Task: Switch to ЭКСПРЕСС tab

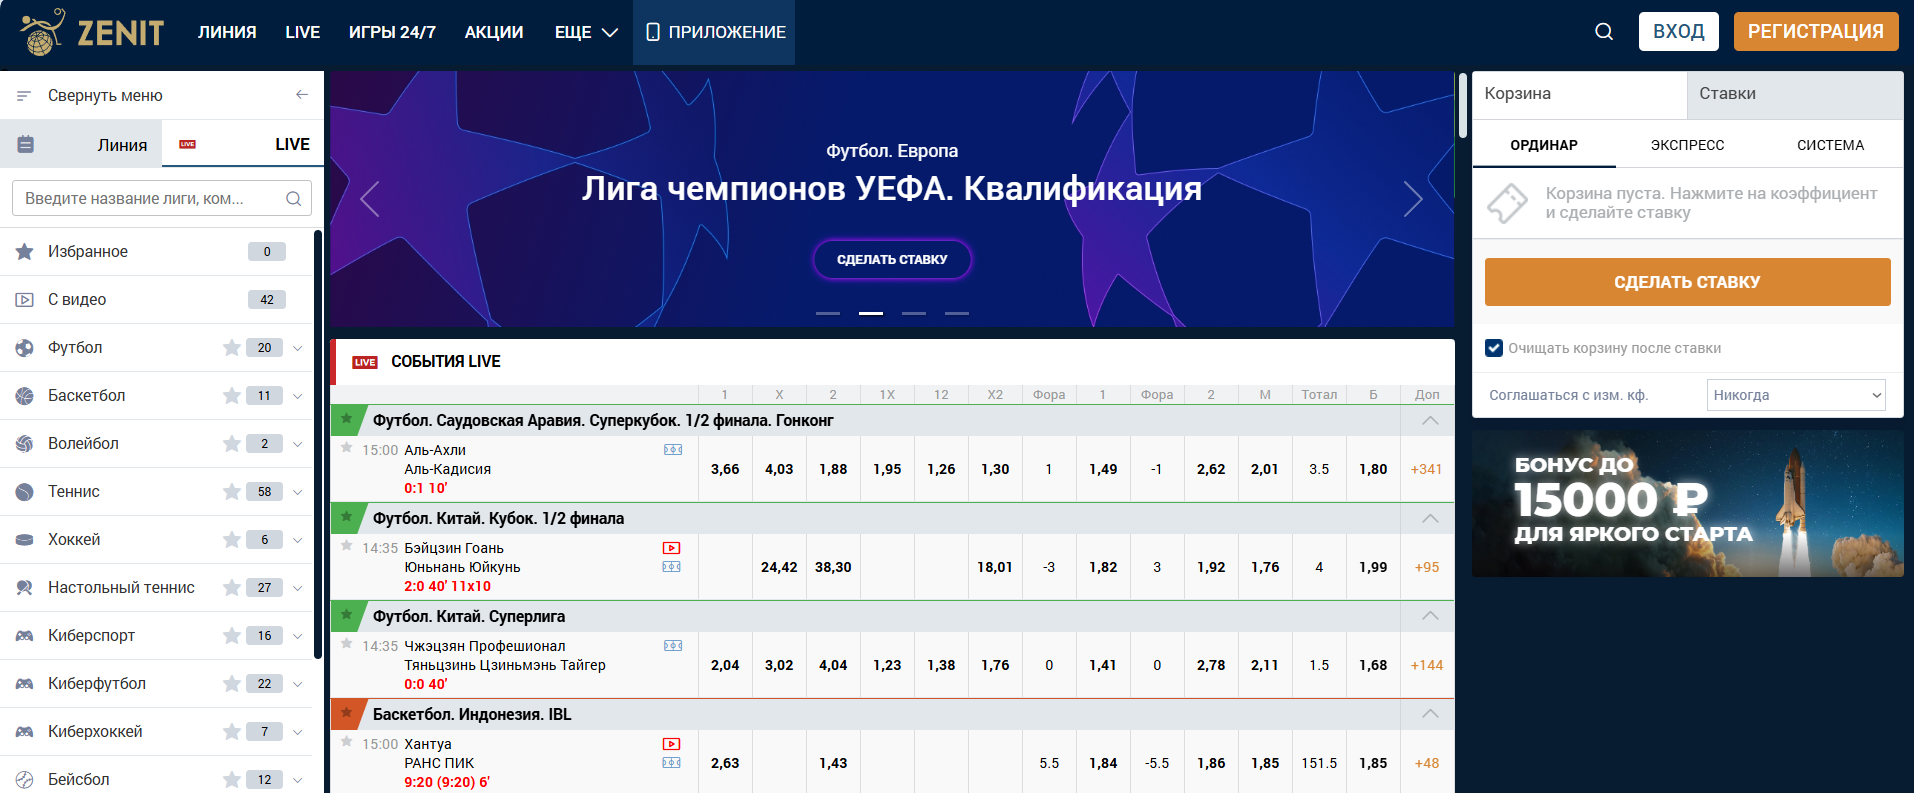Action: point(1687,145)
